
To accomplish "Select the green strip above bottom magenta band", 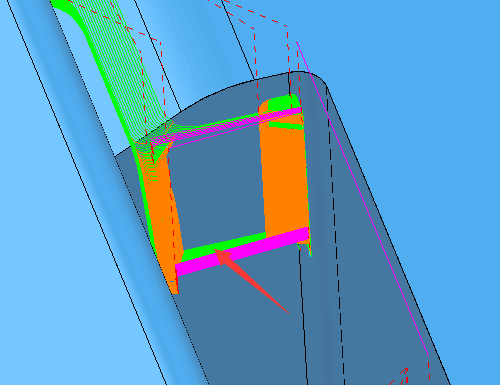I will point(224,247).
